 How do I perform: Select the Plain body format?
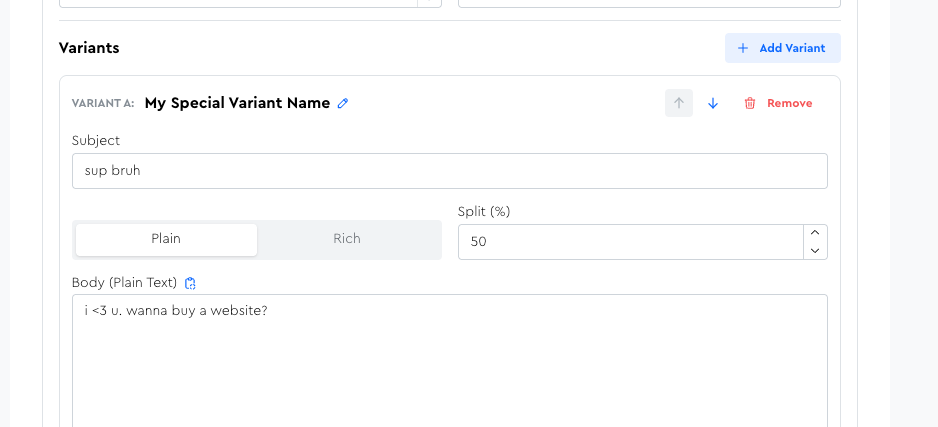pyautogui.click(x=166, y=239)
